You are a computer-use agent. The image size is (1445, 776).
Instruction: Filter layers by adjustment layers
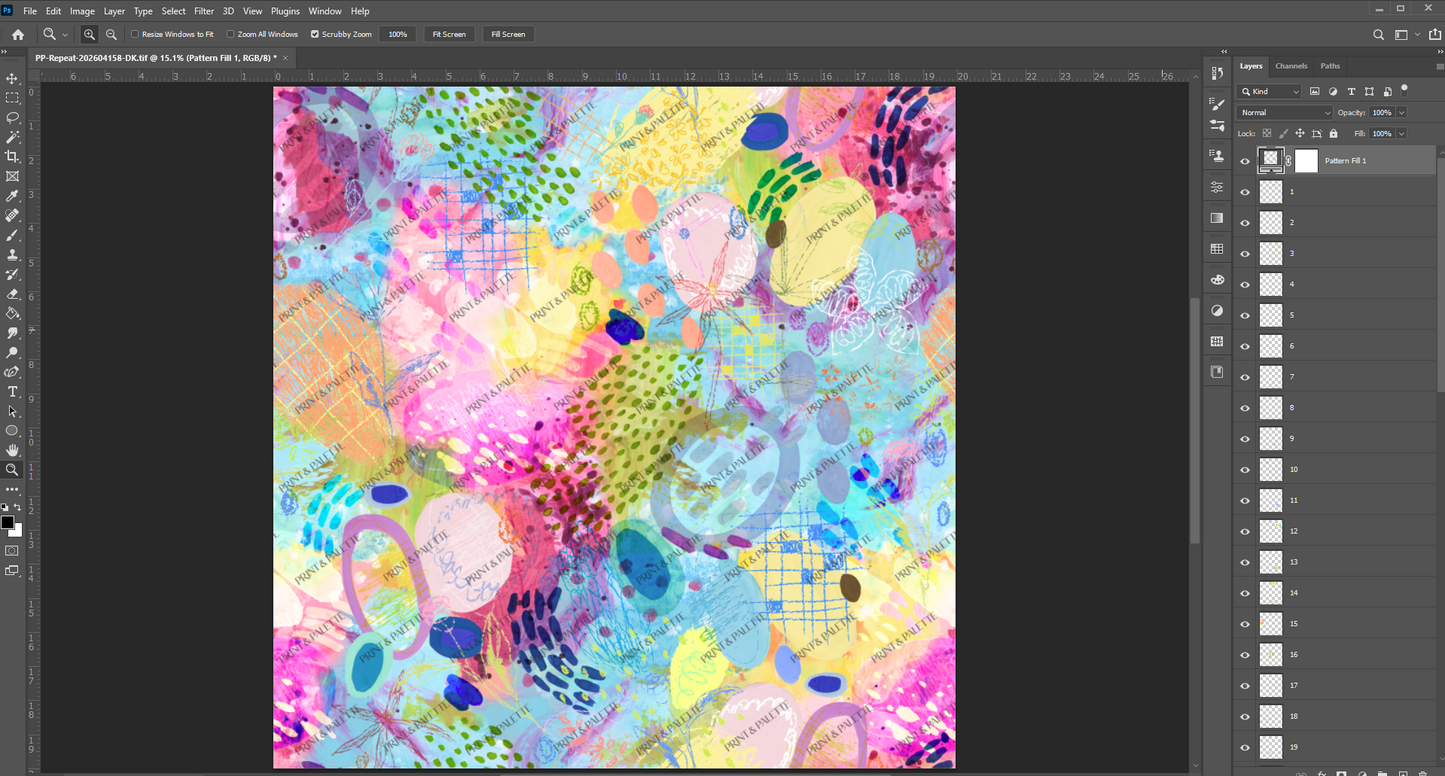(1333, 91)
